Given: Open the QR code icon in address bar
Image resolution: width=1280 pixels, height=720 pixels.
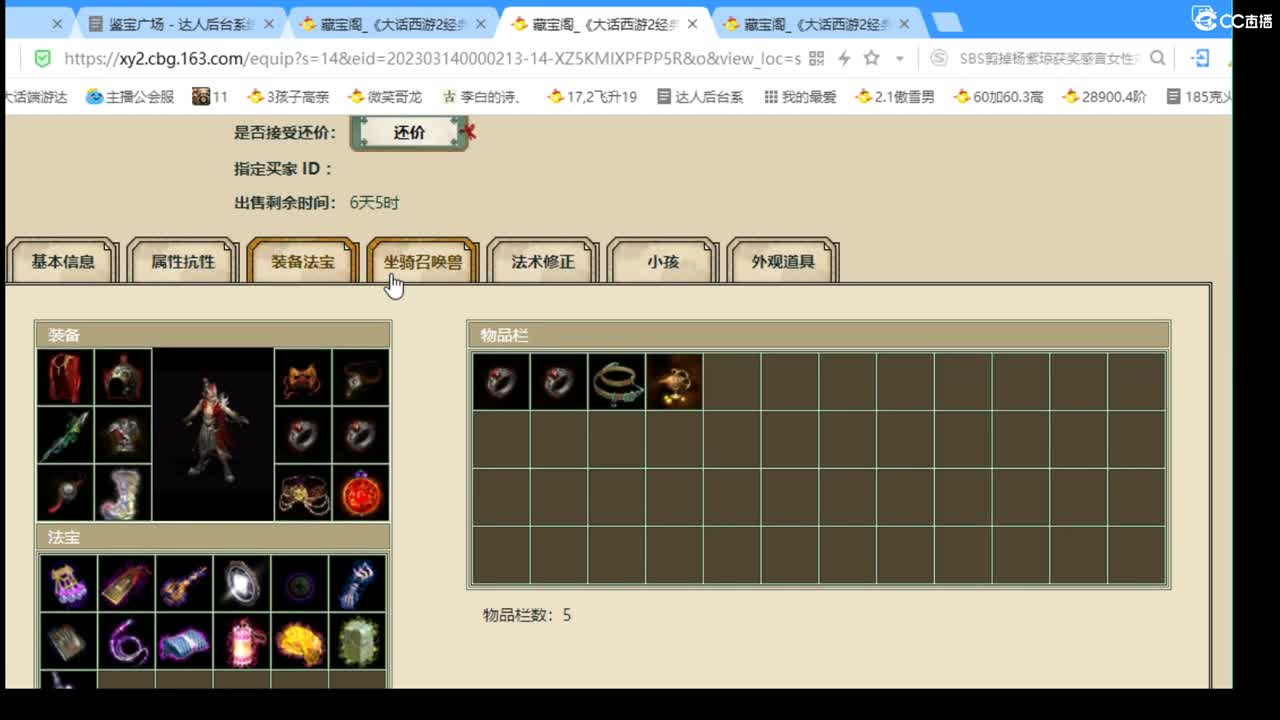Looking at the screenshot, I should point(816,59).
